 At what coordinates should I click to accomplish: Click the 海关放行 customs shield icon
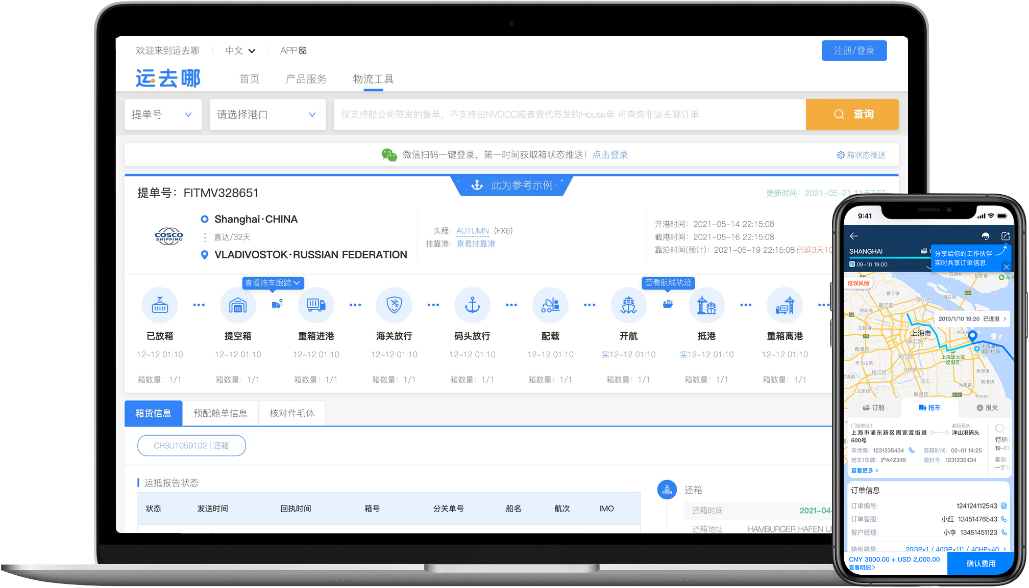394,305
